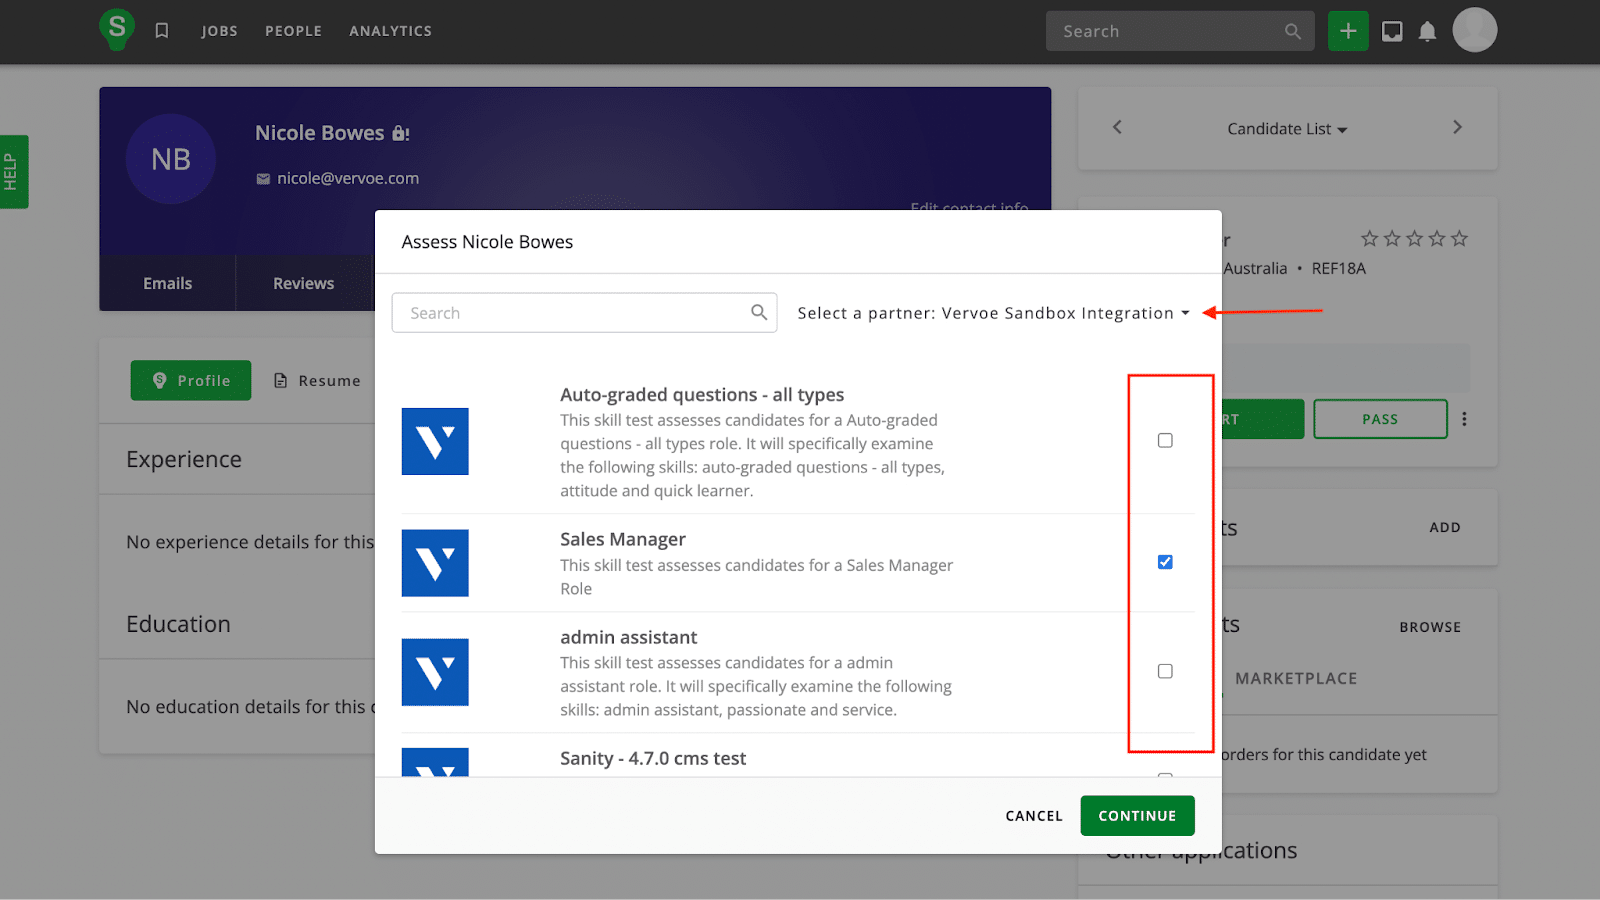Click the CONTINUE button in the modal

coord(1136,815)
